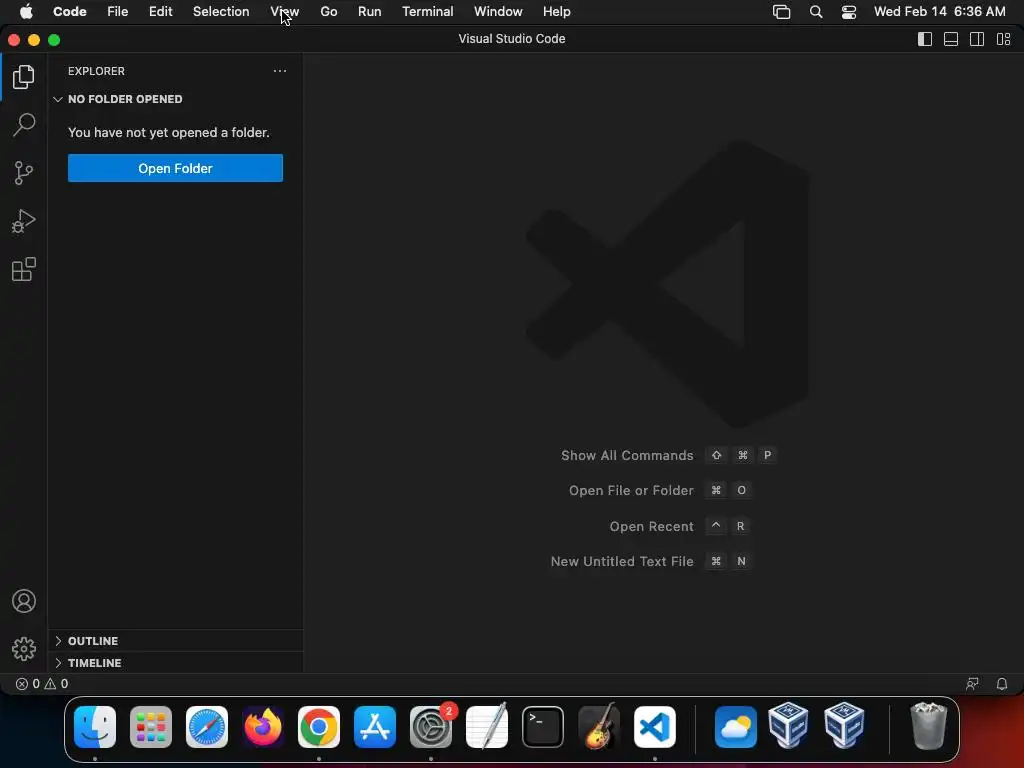Open the Help menu

(x=556, y=11)
